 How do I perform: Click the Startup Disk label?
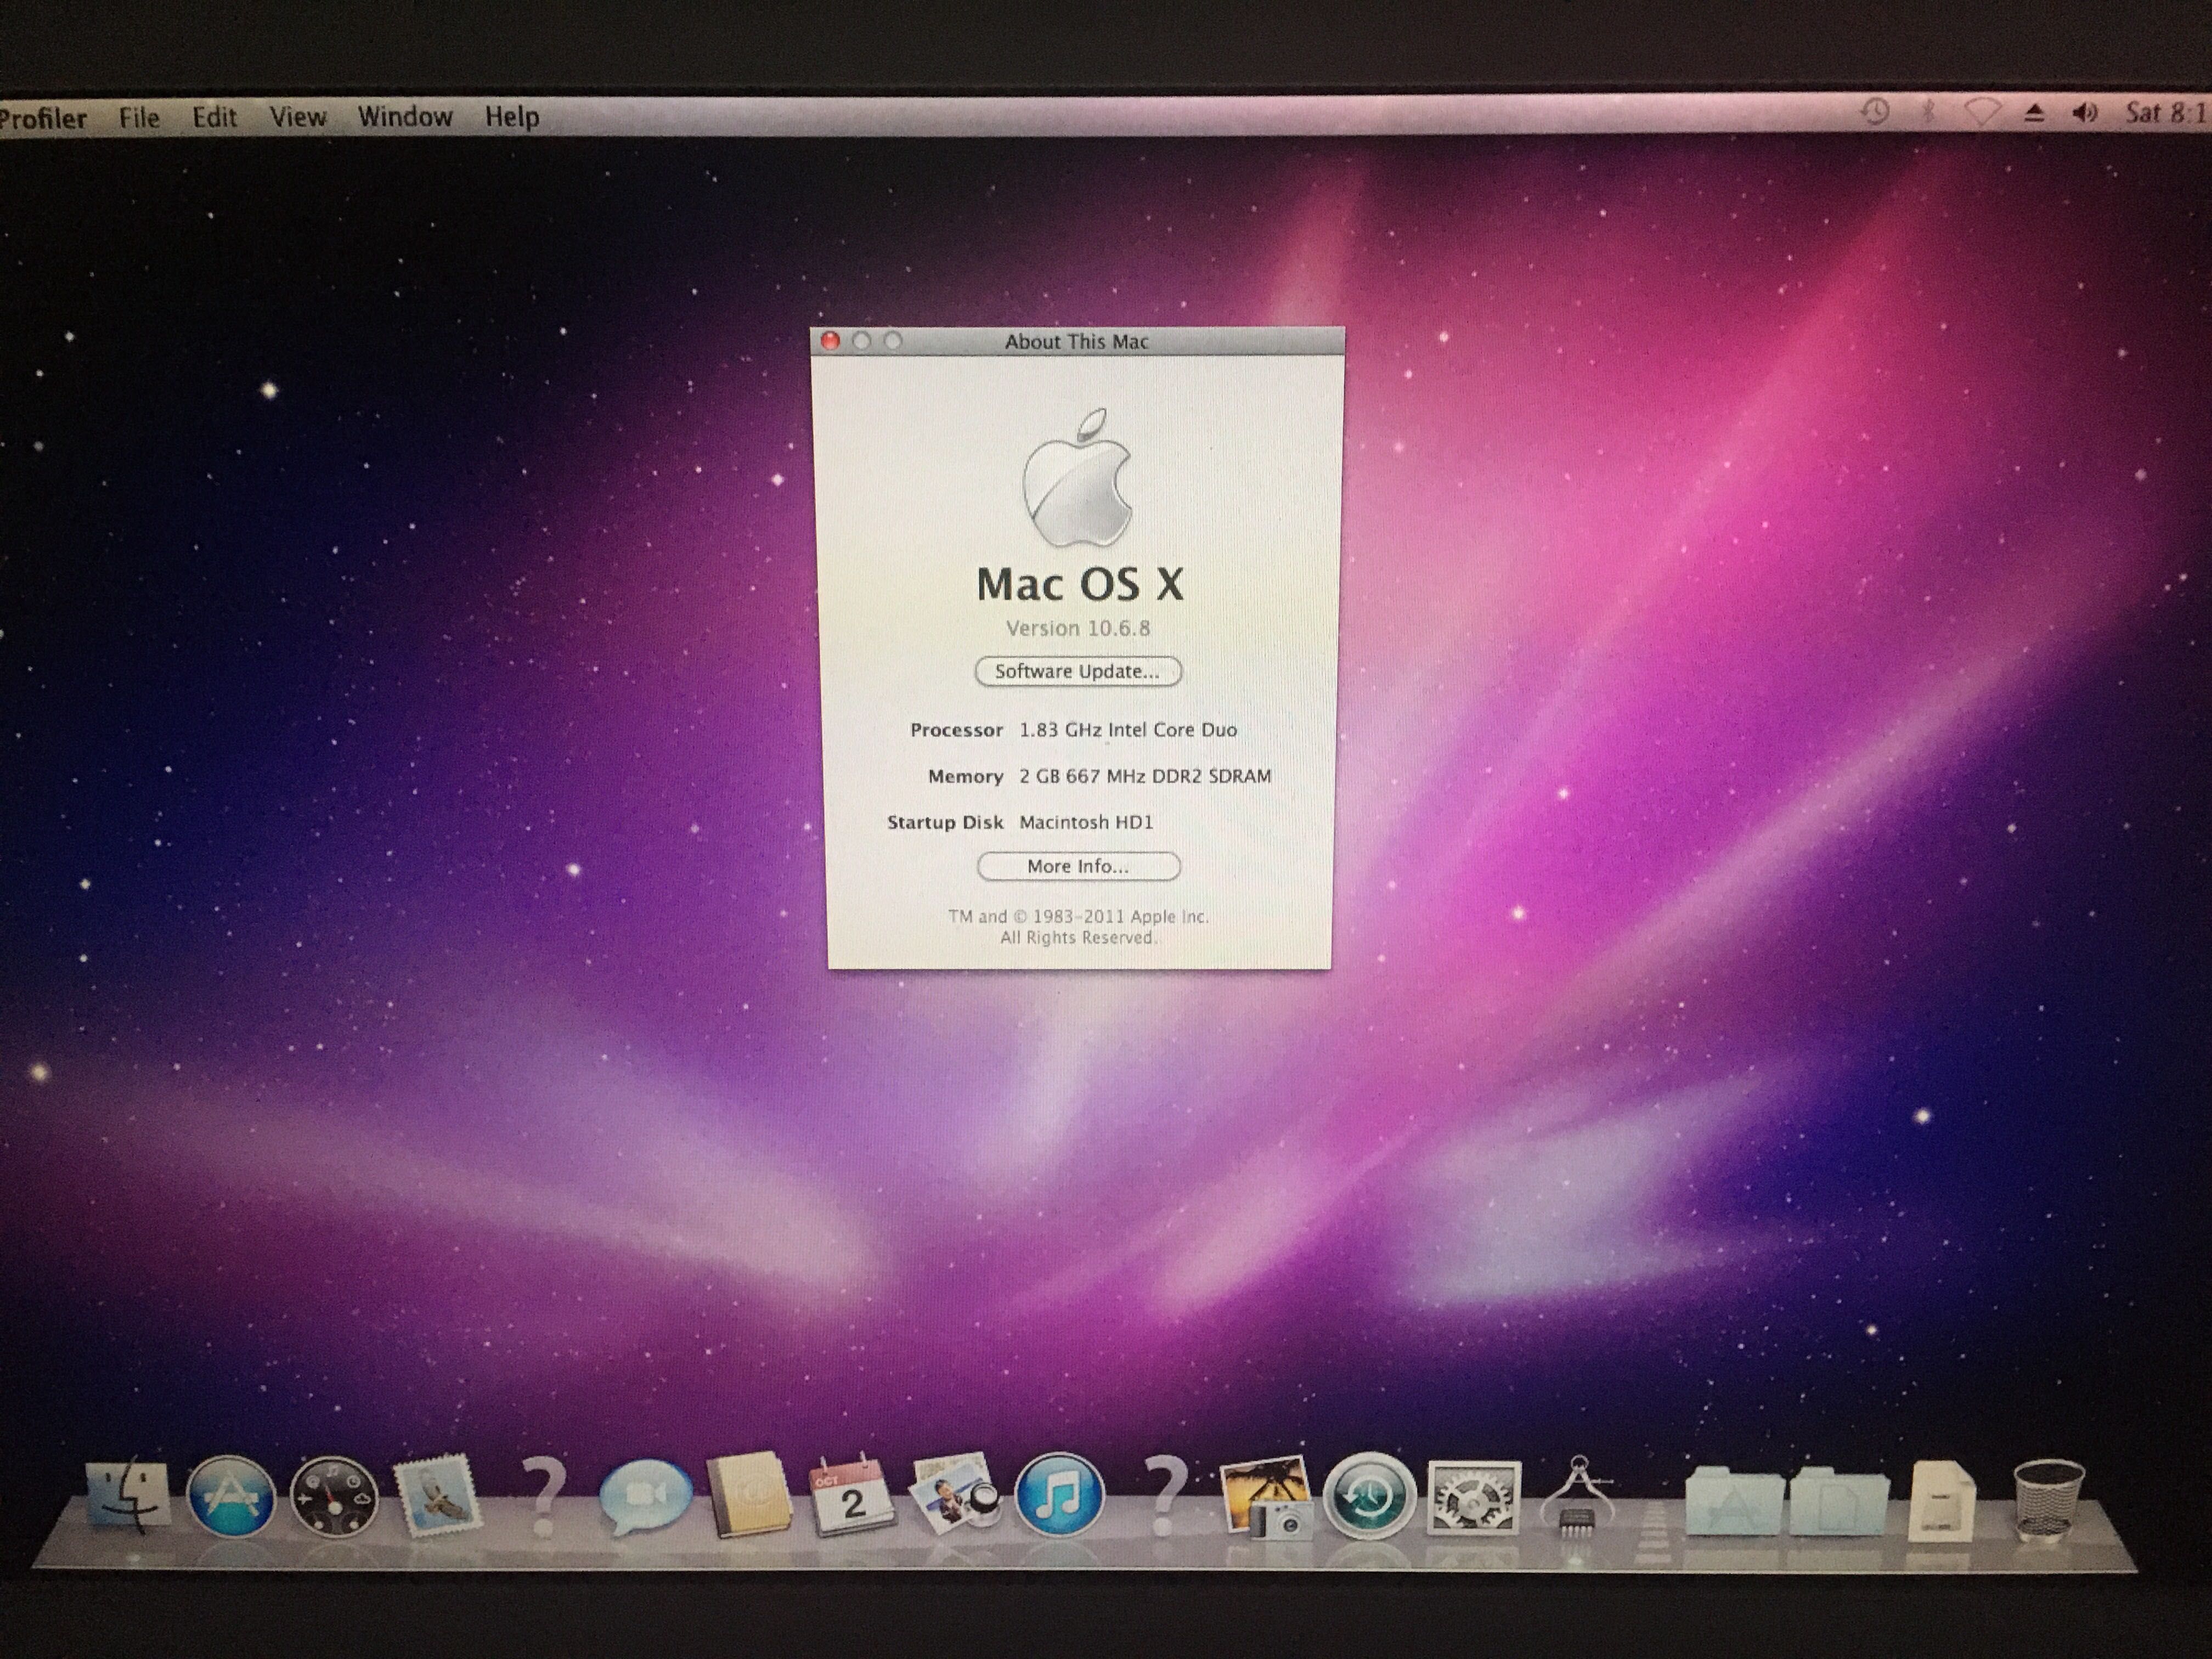[945, 822]
